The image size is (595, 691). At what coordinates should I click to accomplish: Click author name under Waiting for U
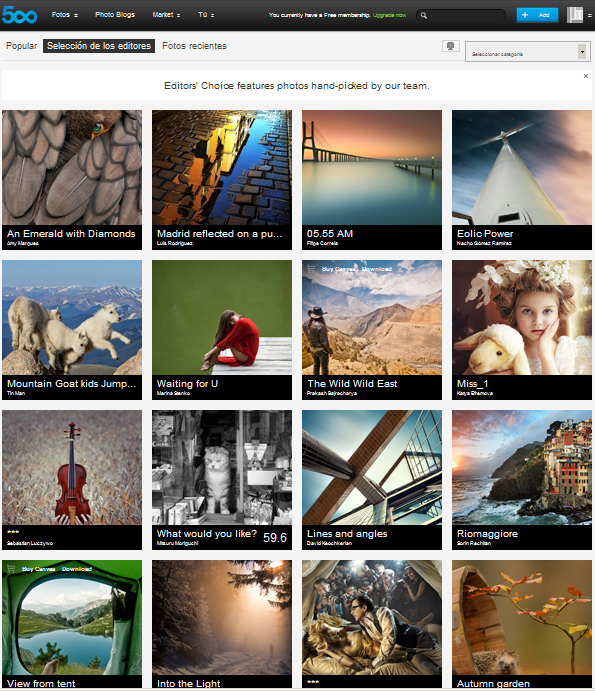[x=173, y=393]
